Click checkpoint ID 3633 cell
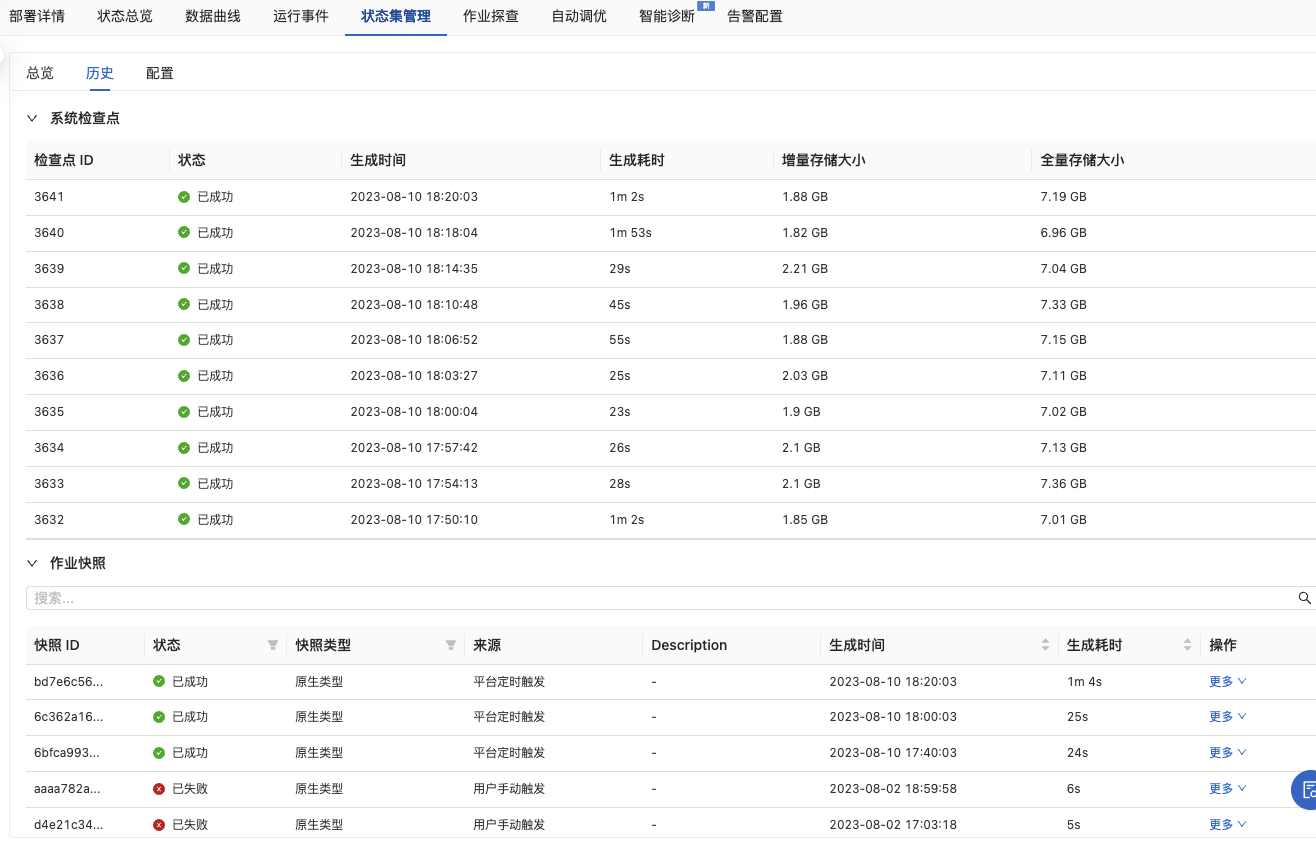This screenshot has width=1316, height=843. 49,484
